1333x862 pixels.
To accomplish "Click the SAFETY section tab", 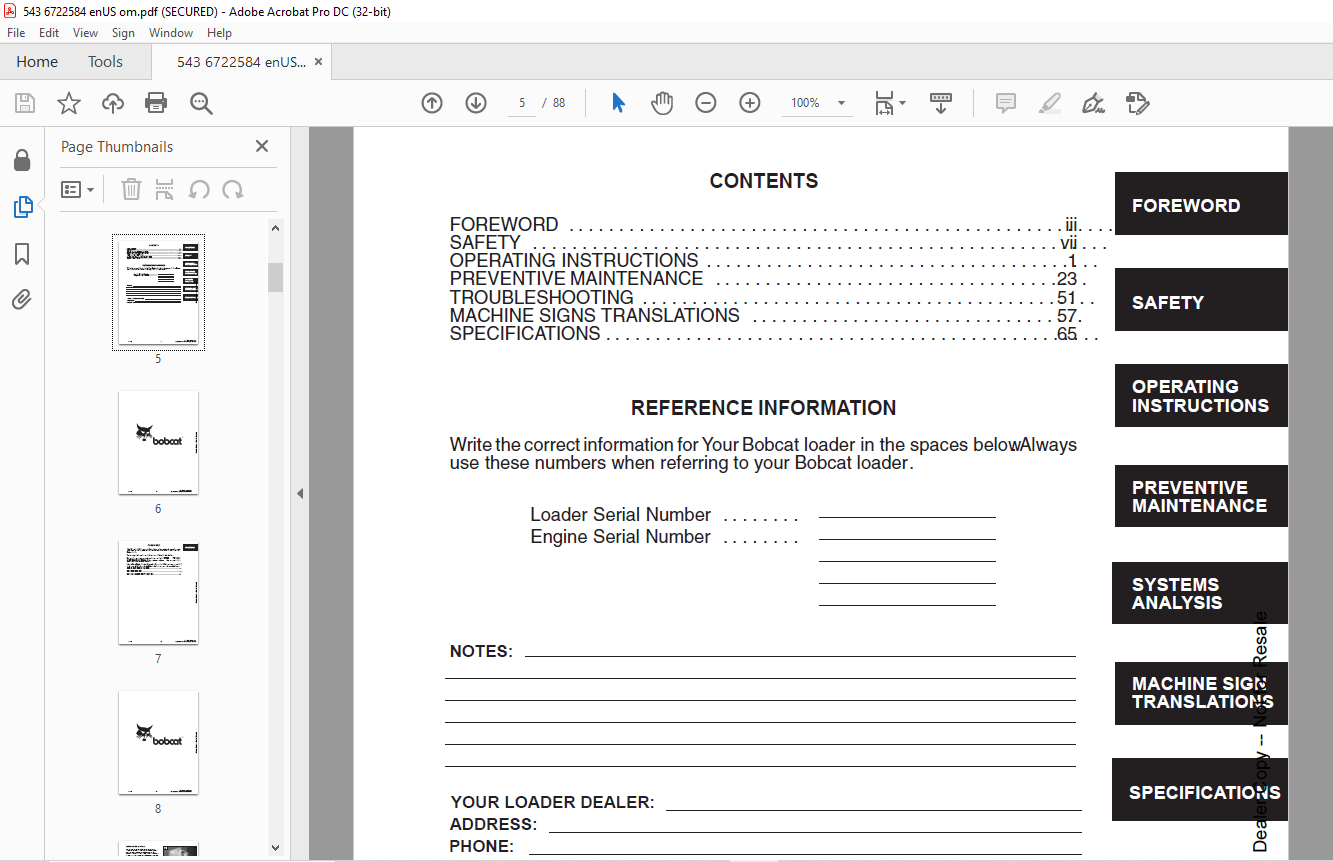I will point(1201,300).
